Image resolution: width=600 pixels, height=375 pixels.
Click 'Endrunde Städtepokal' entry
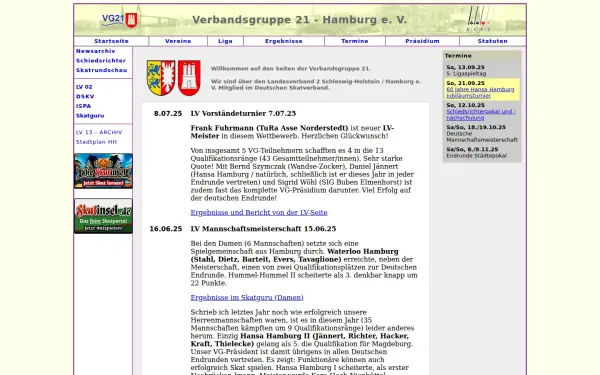(476, 156)
